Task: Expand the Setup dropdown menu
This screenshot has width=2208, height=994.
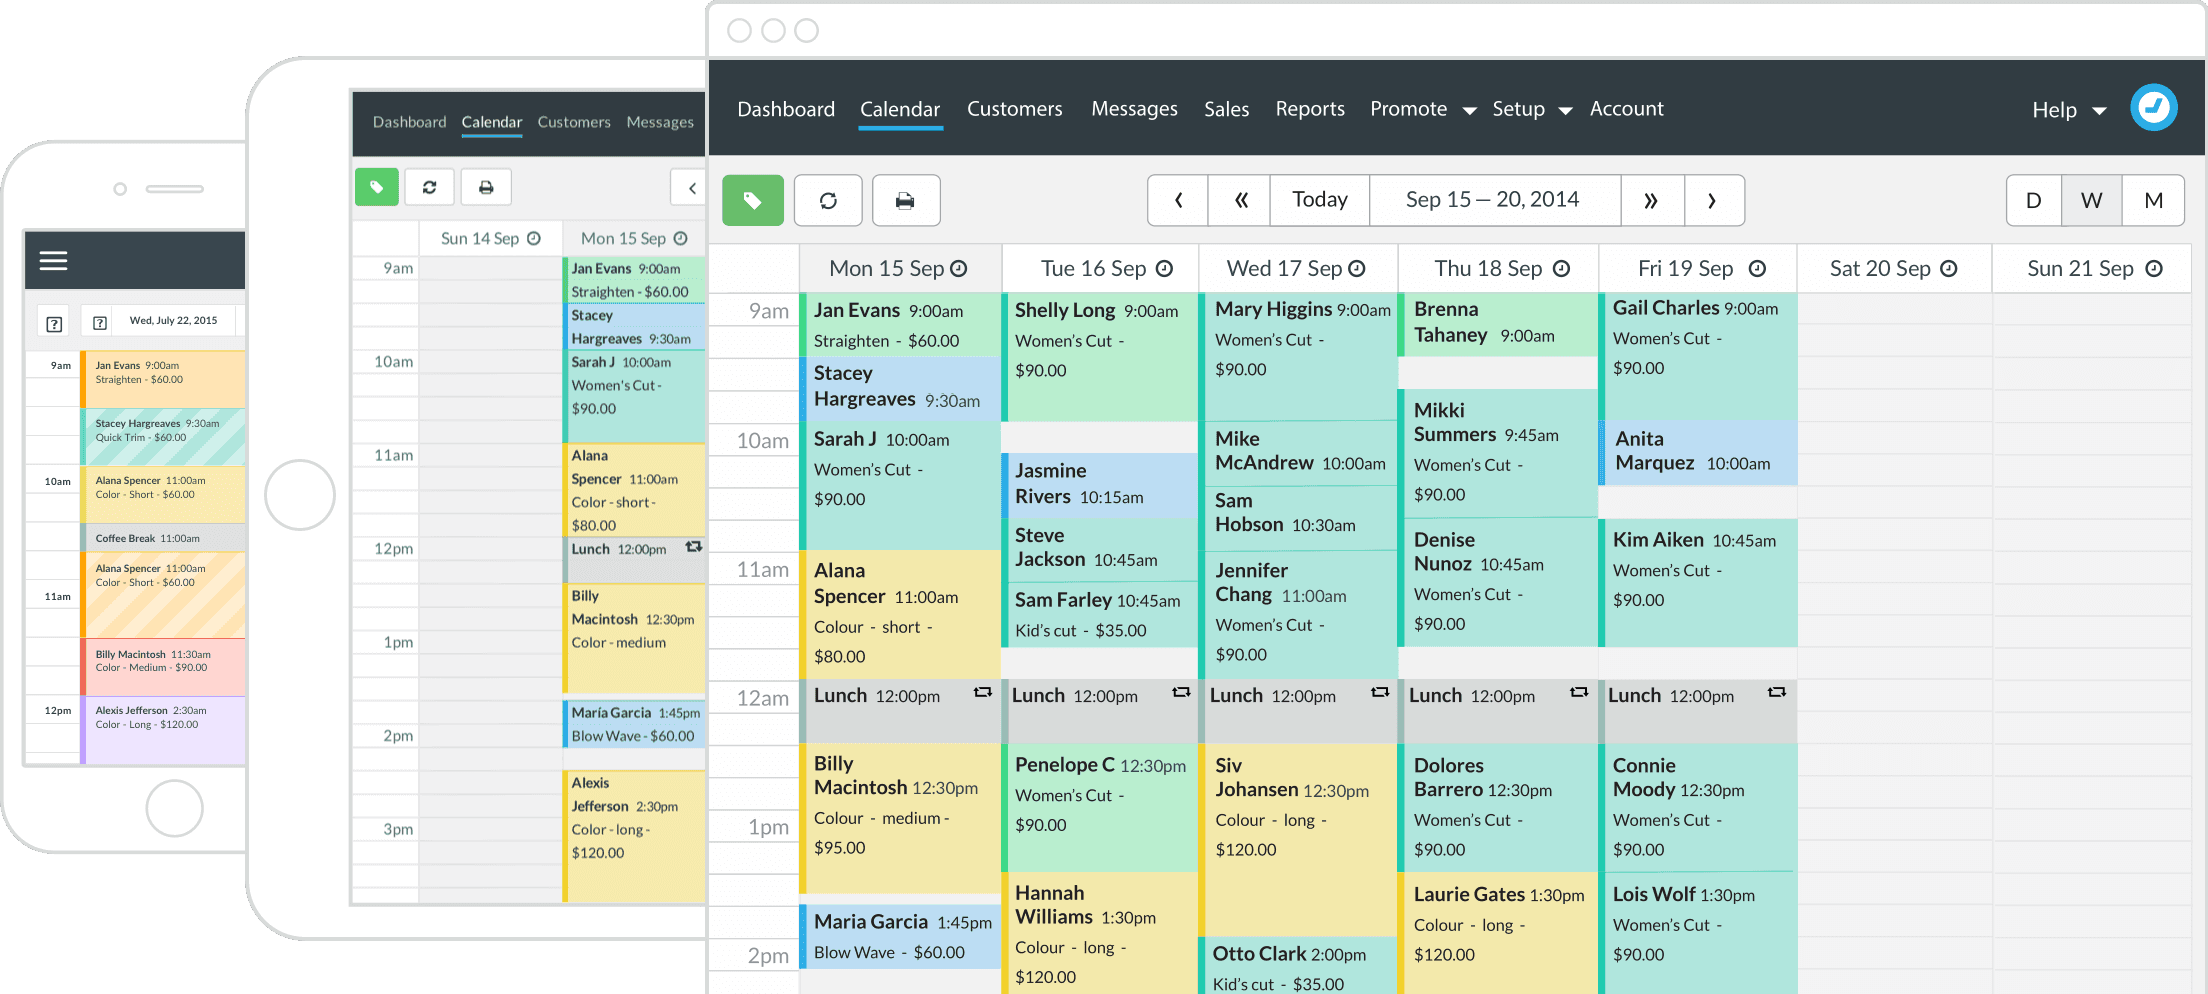Action: click(x=1531, y=109)
